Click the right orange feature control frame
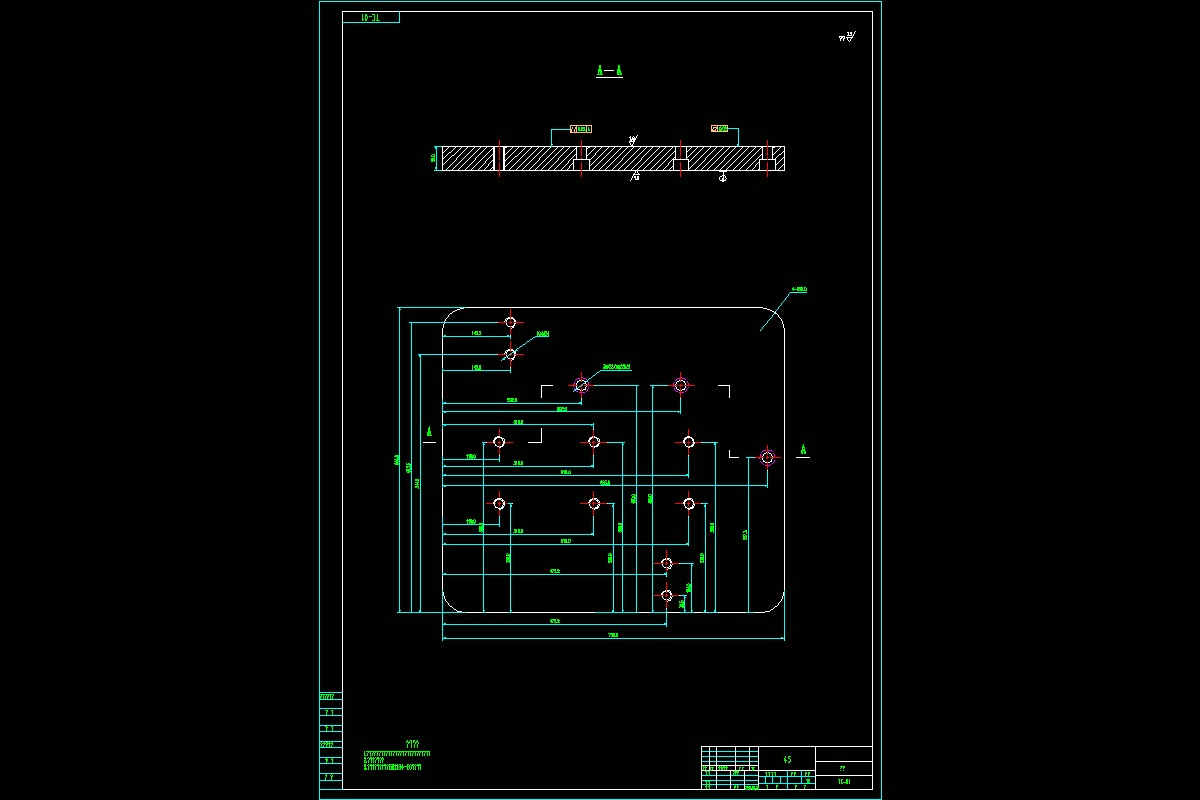1200x800 pixels. click(720, 129)
